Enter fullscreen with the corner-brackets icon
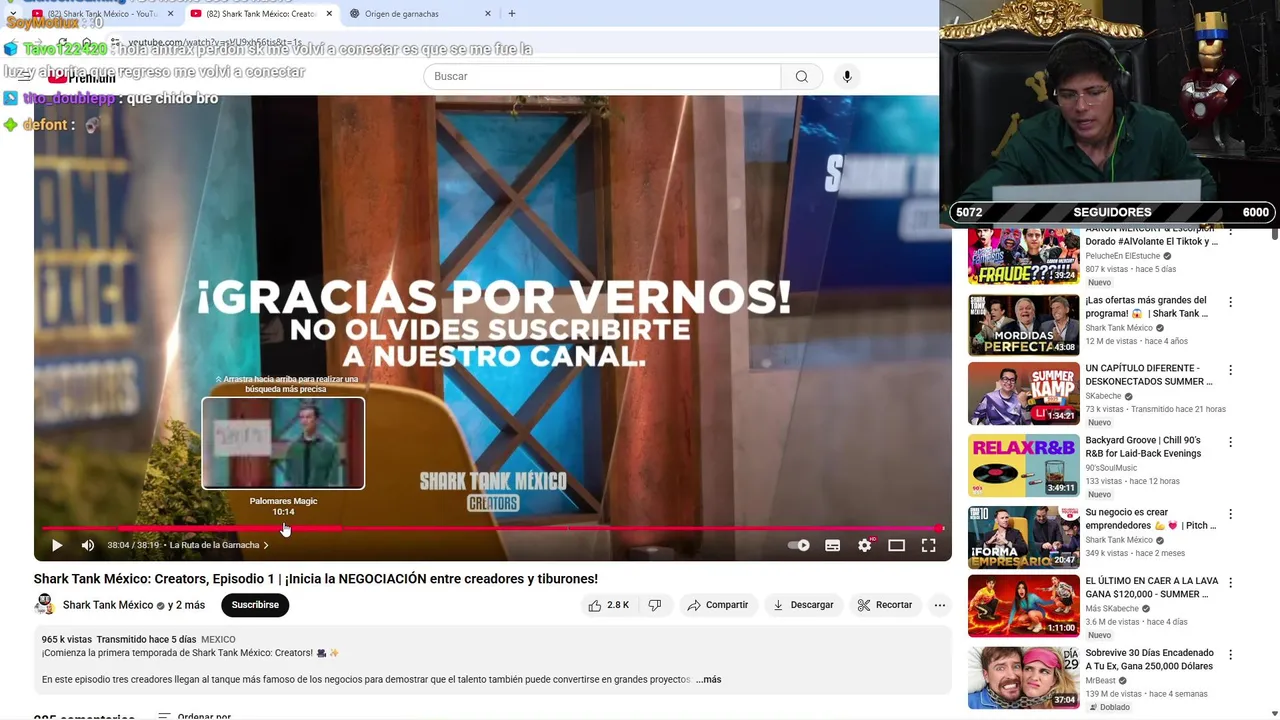Screen dimensions: 1280x720 [929, 545]
